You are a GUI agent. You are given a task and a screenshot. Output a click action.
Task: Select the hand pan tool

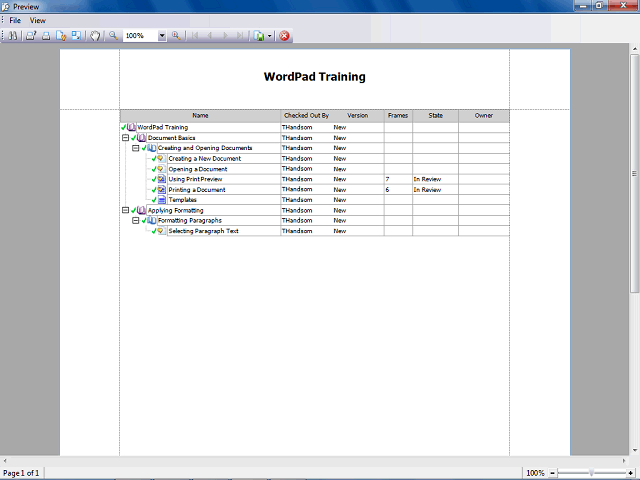pyautogui.click(x=95, y=36)
